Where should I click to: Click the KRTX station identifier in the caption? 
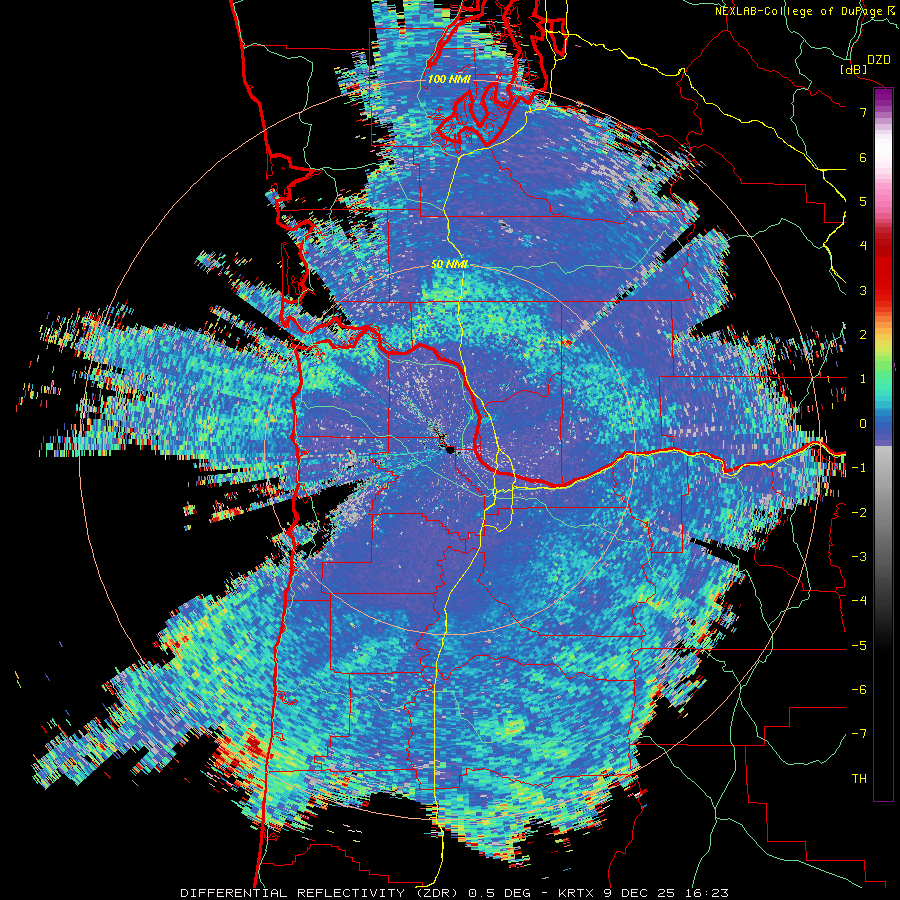click(x=576, y=893)
